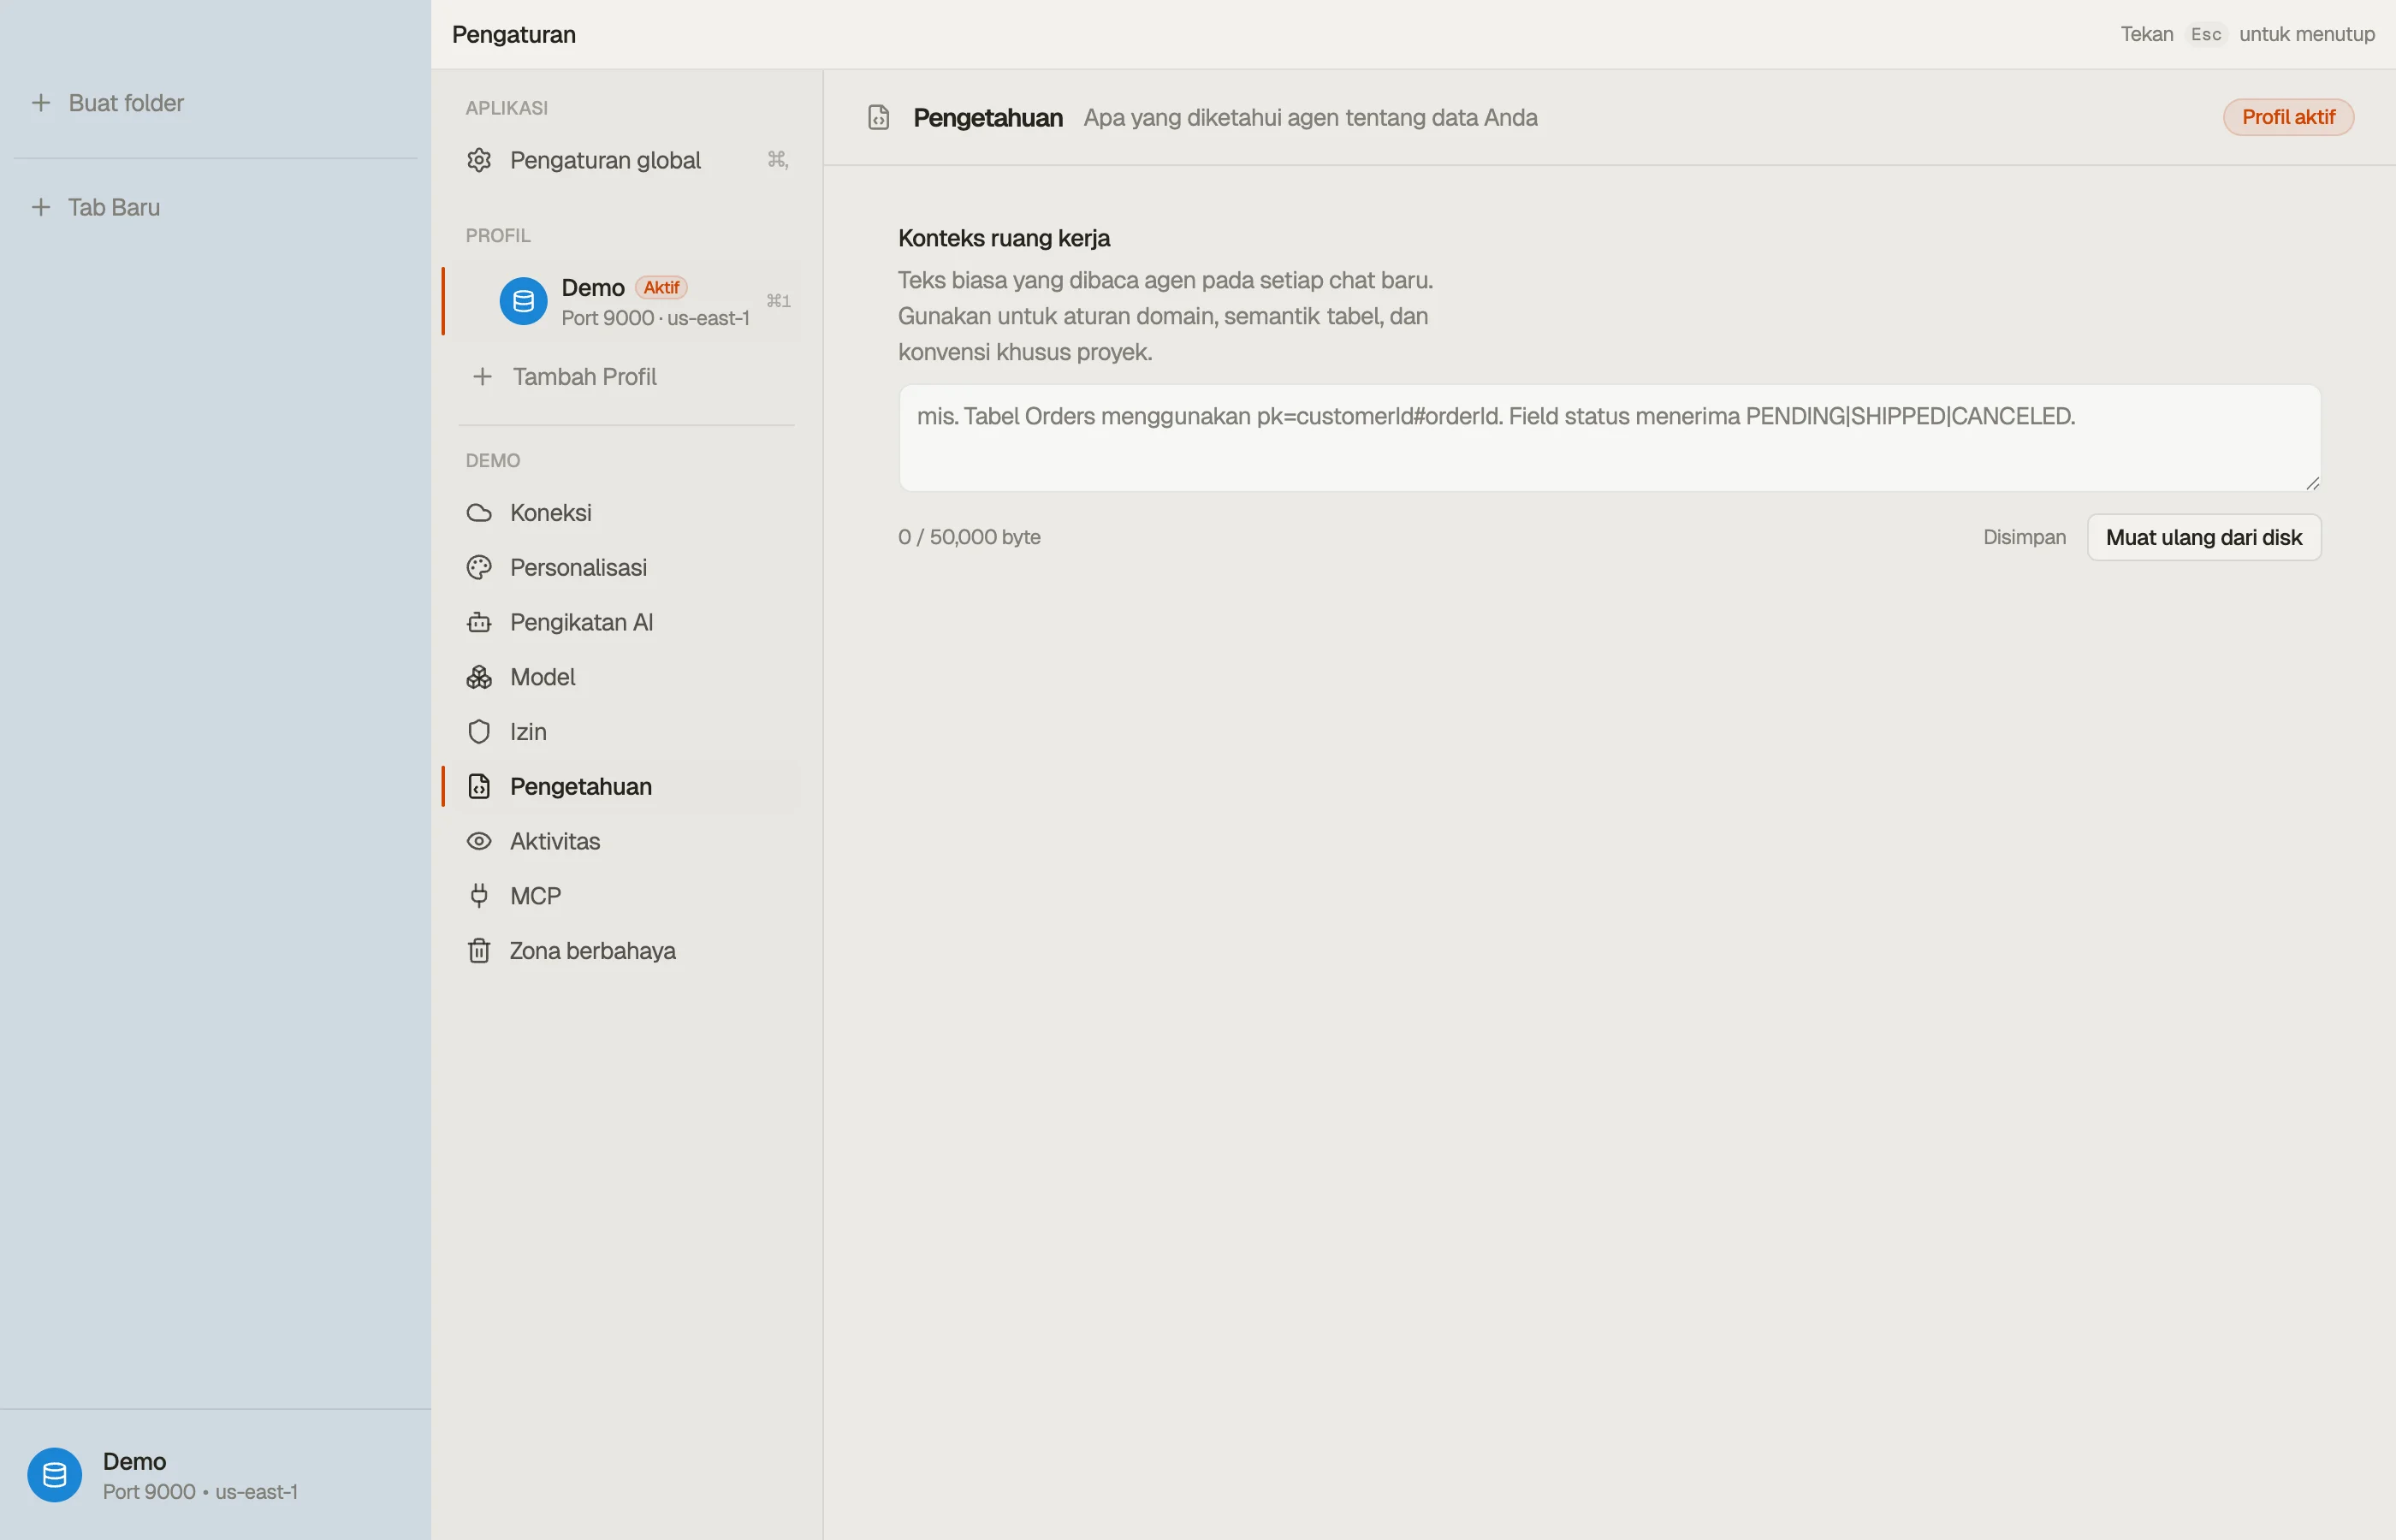
Task: Click the blue database icon of Demo profile
Action: (x=523, y=301)
